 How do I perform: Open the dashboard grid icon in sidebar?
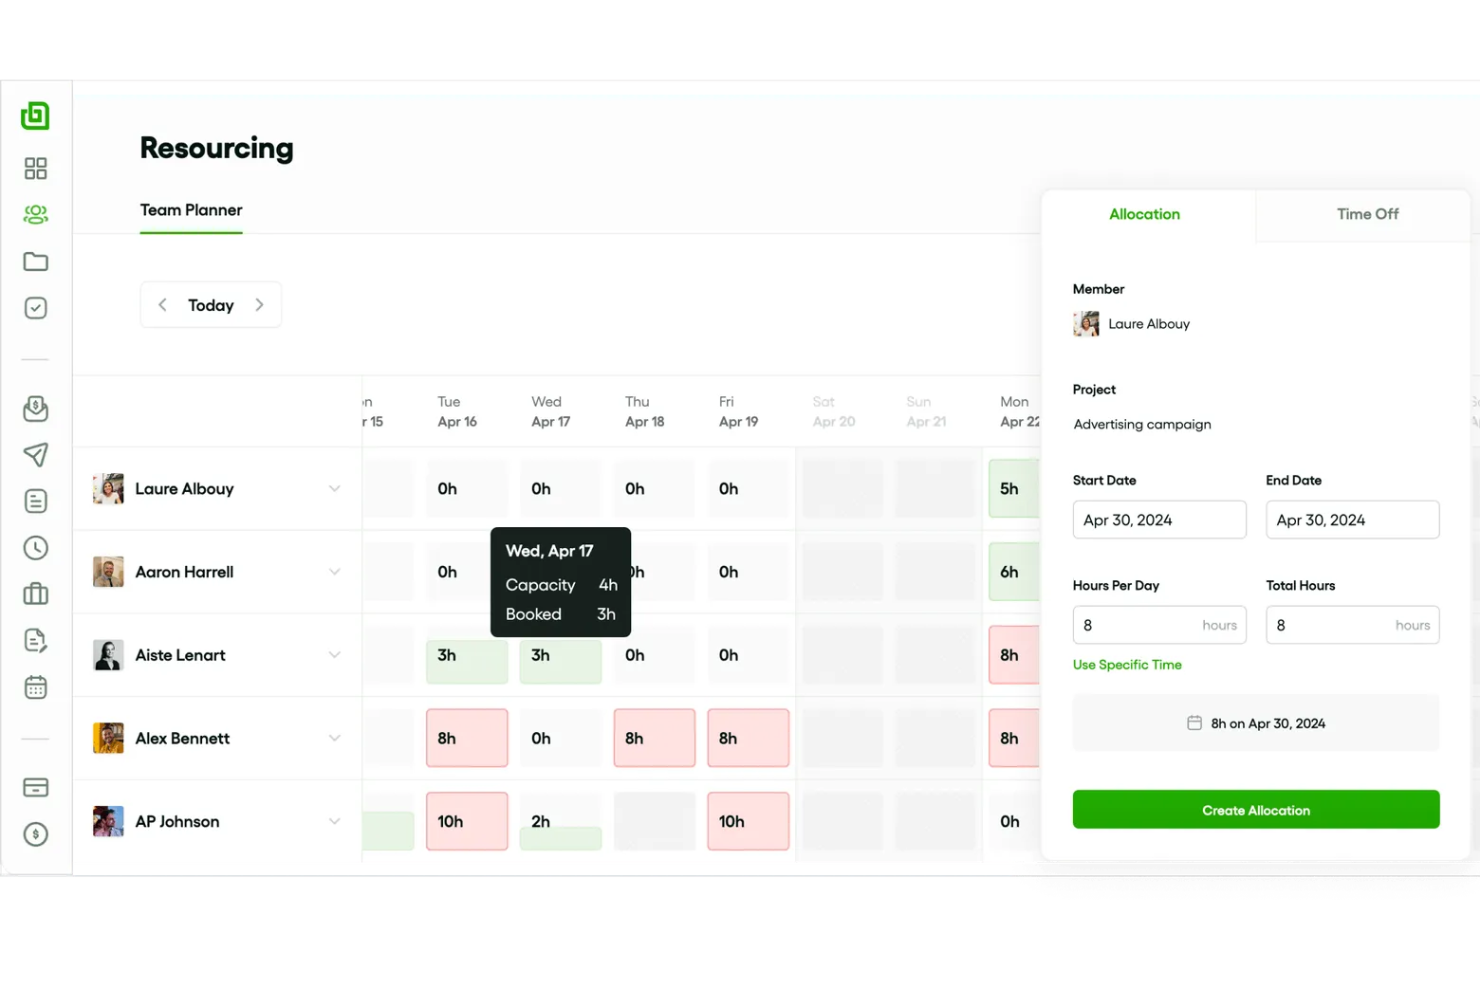35,168
